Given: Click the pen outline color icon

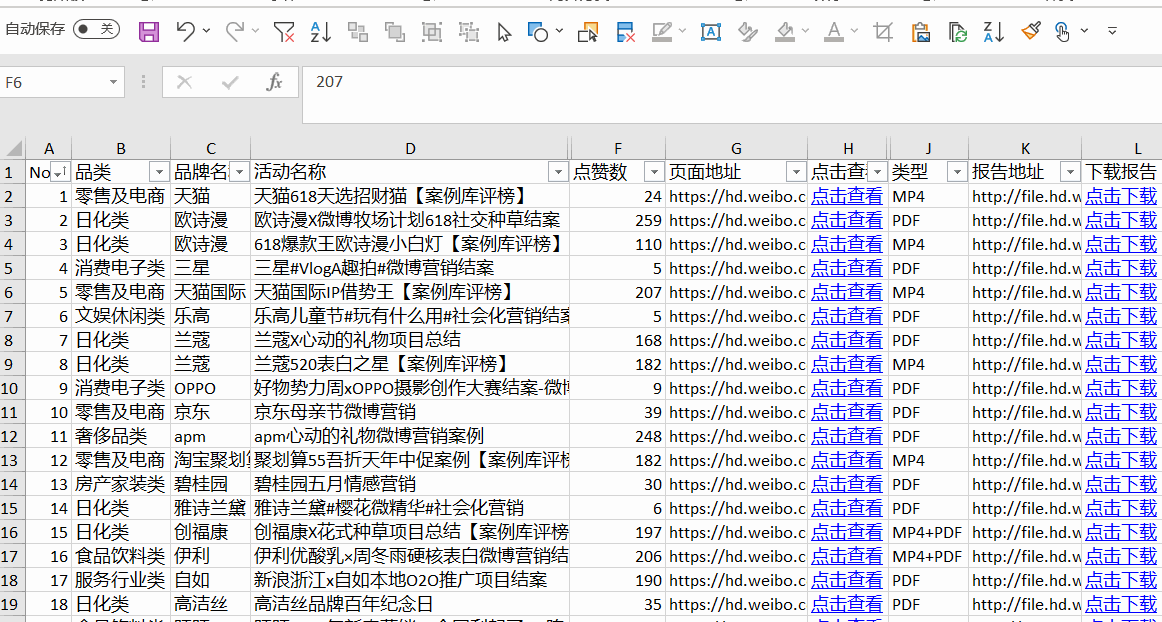Looking at the screenshot, I should (662, 31).
